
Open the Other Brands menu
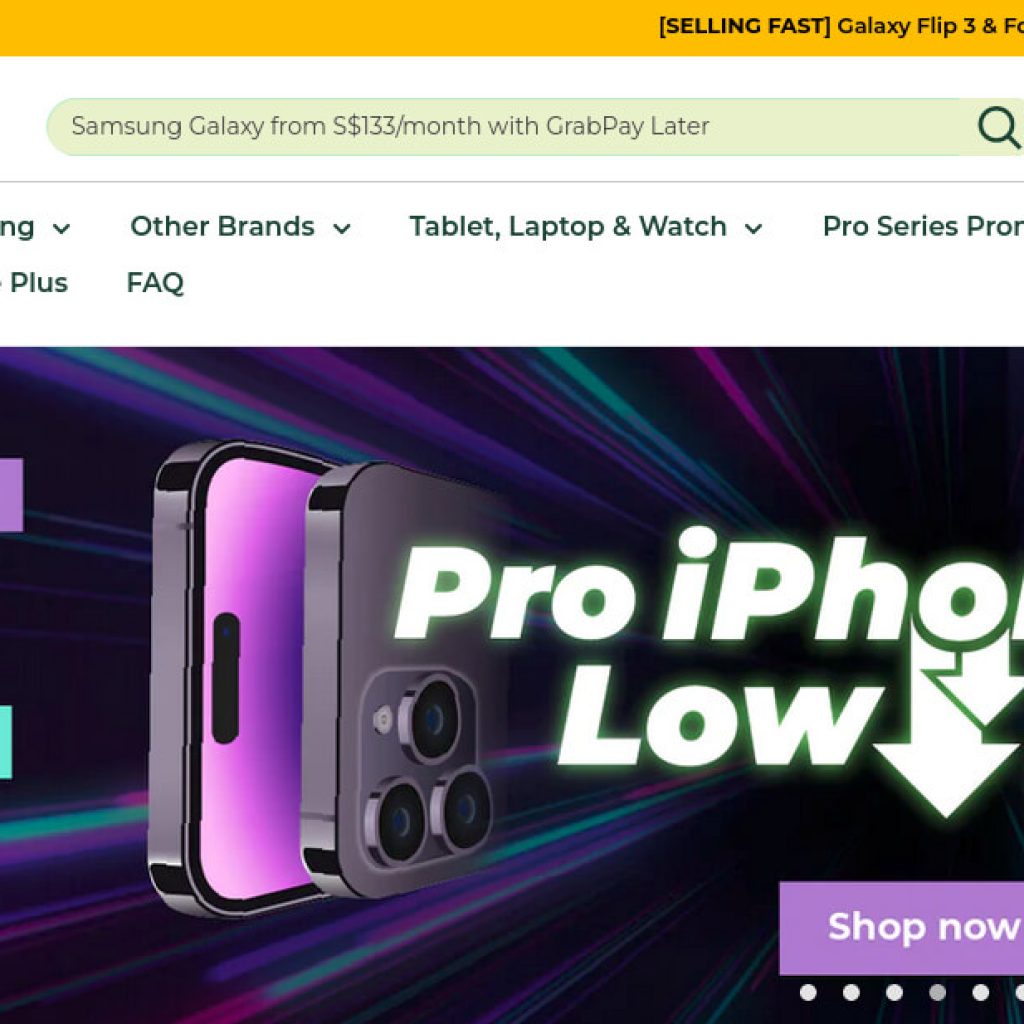coord(222,227)
